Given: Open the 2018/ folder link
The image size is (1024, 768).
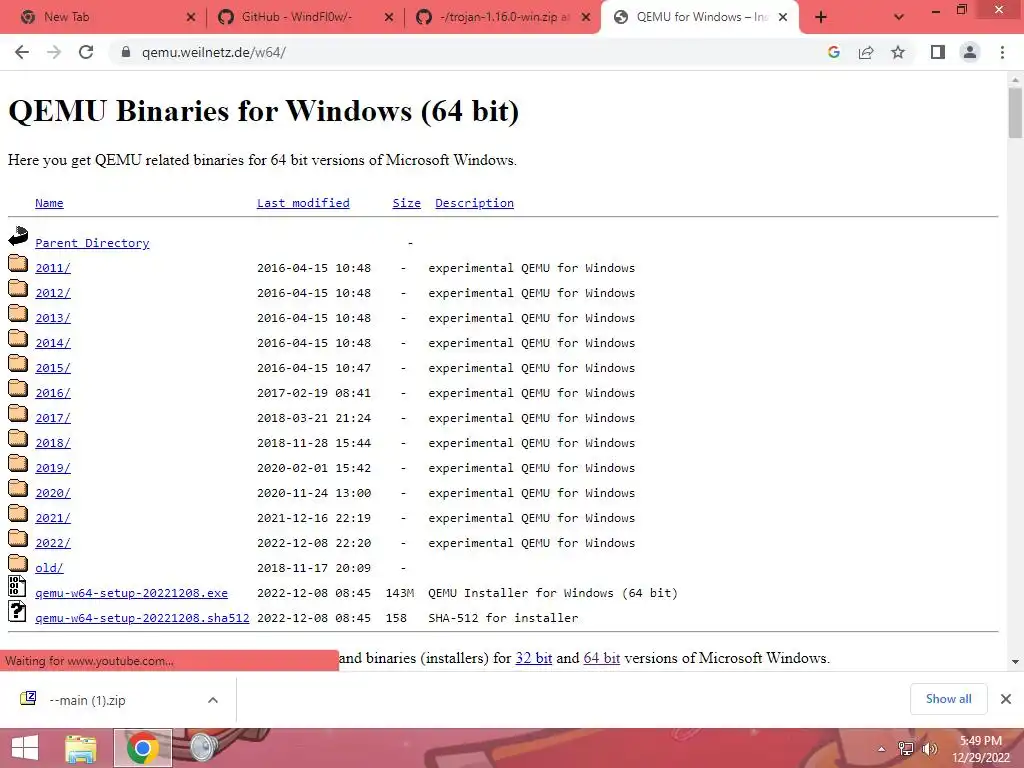Looking at the screenshot, I should pyautogui.click(x=53, y=443).
